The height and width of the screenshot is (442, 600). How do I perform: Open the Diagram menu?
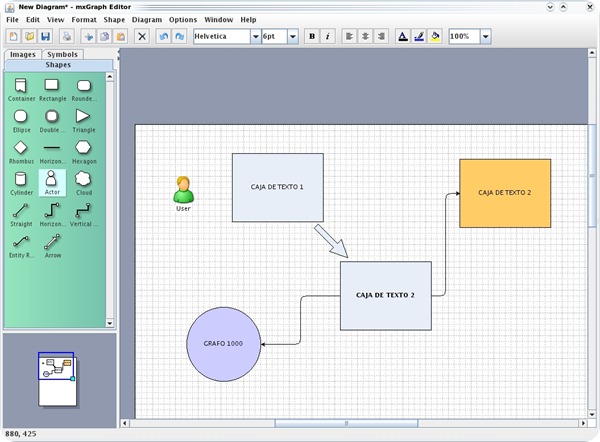pyautogui.click(x=146, y=19)
